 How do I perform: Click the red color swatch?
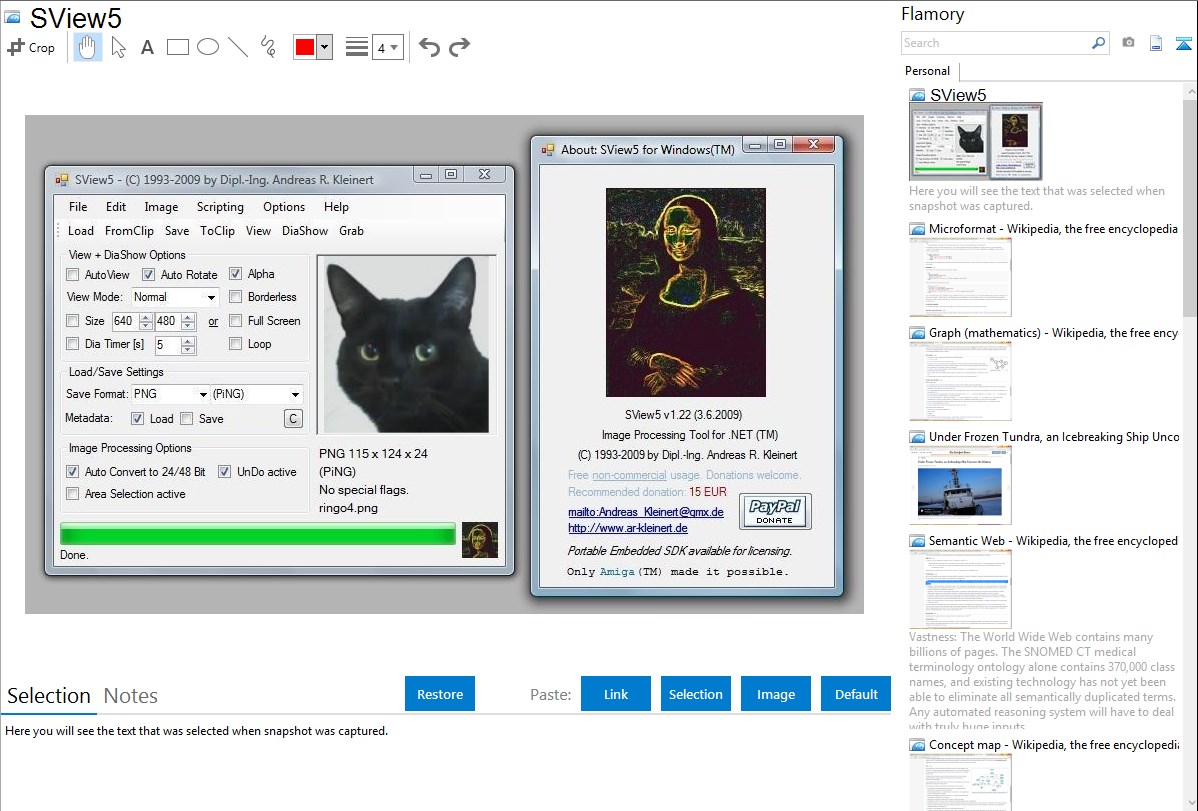click(304, 47)
